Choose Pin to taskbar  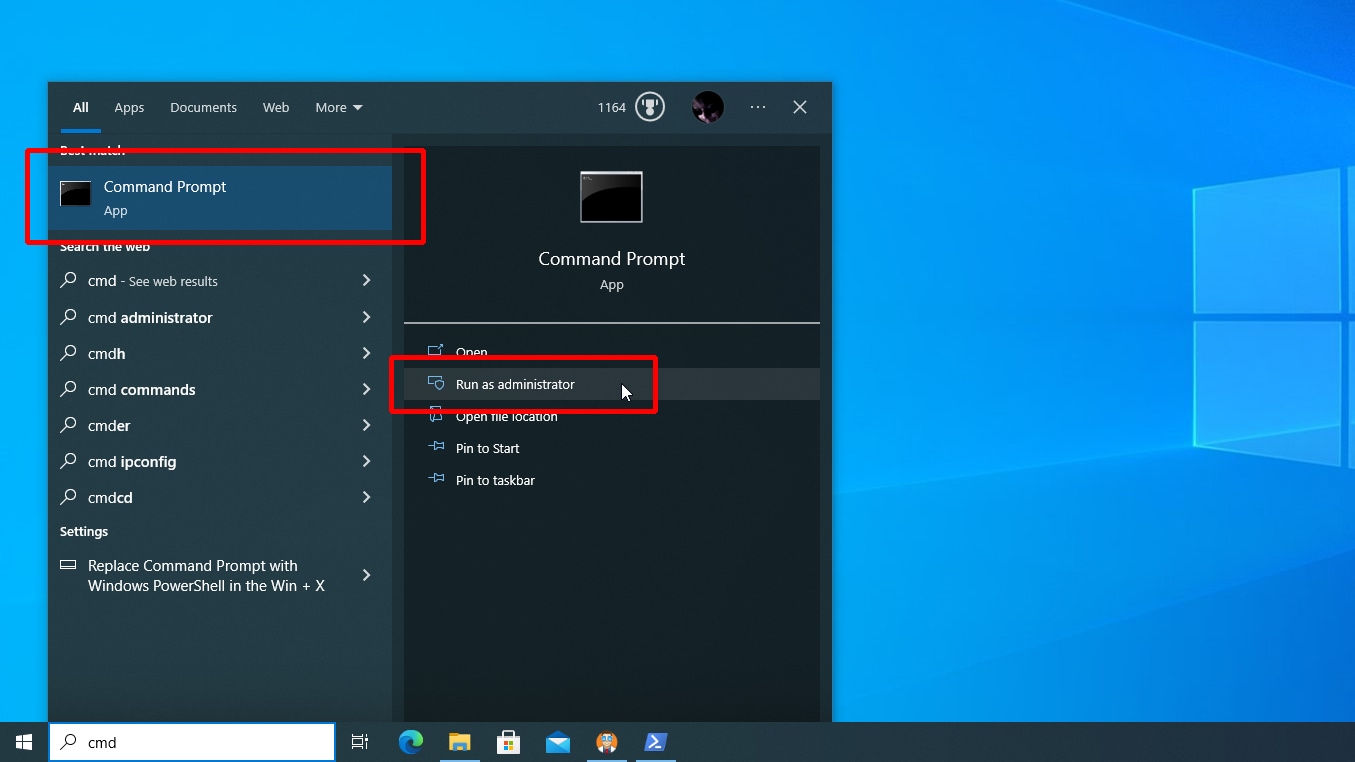(x=611, y=480)
